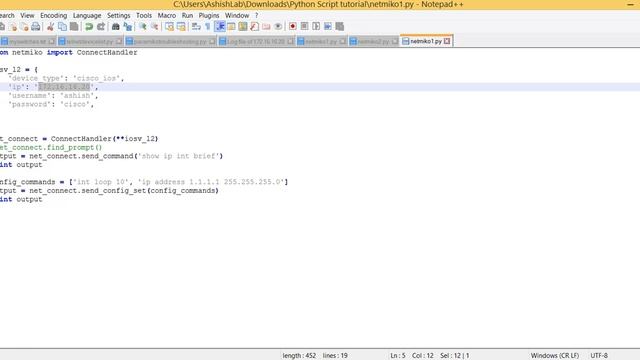Toggle the highlighted Indent Guide button
Screen dimensions: 640x360
click(220, 27)
